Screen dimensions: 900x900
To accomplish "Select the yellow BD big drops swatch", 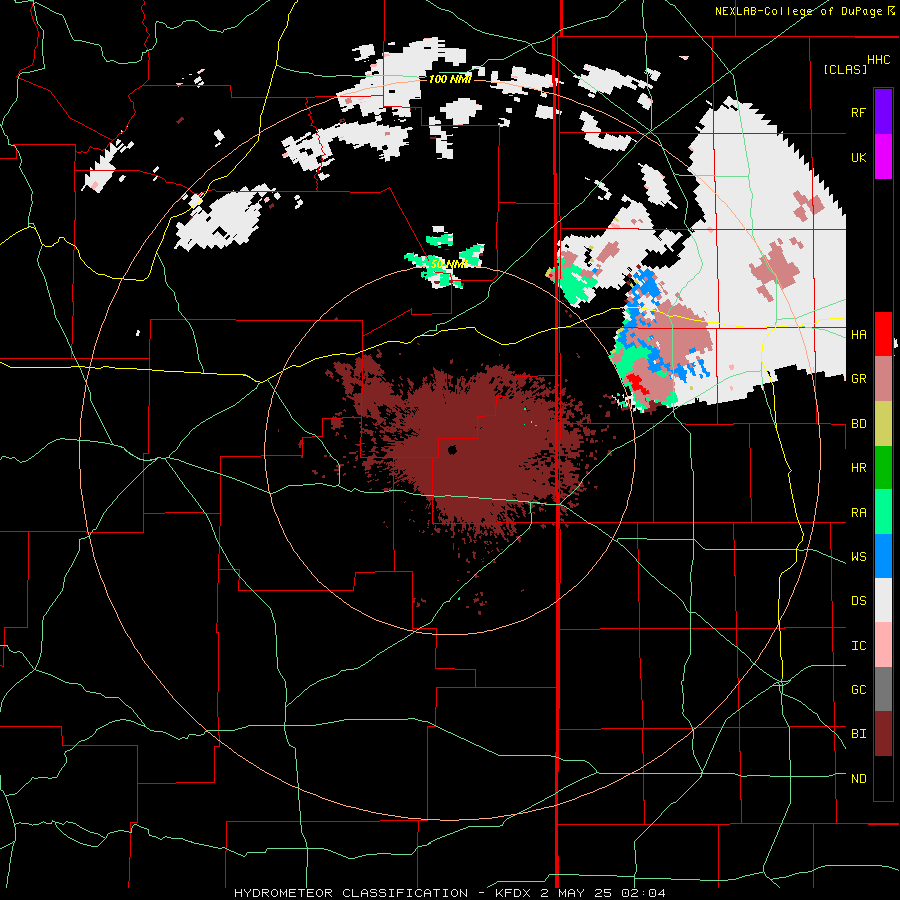I will tap(883, 423).
